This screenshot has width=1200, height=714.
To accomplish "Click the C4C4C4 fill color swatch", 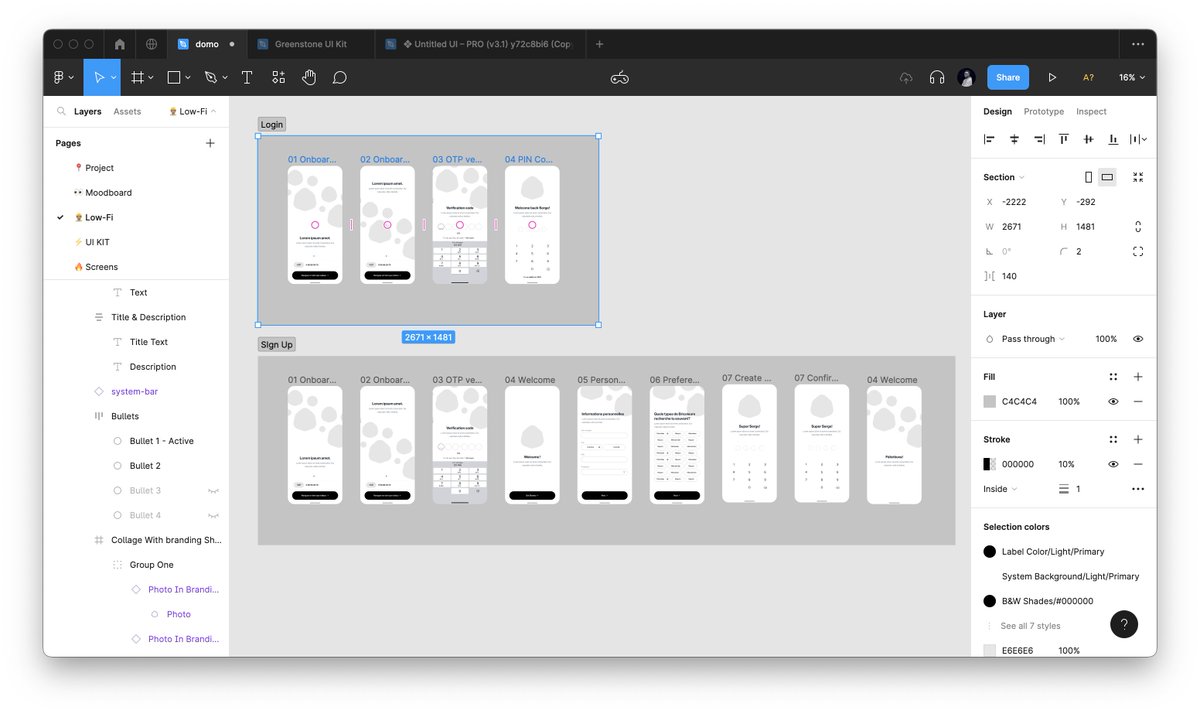I will pyautogui.click(x=990, y=401).
